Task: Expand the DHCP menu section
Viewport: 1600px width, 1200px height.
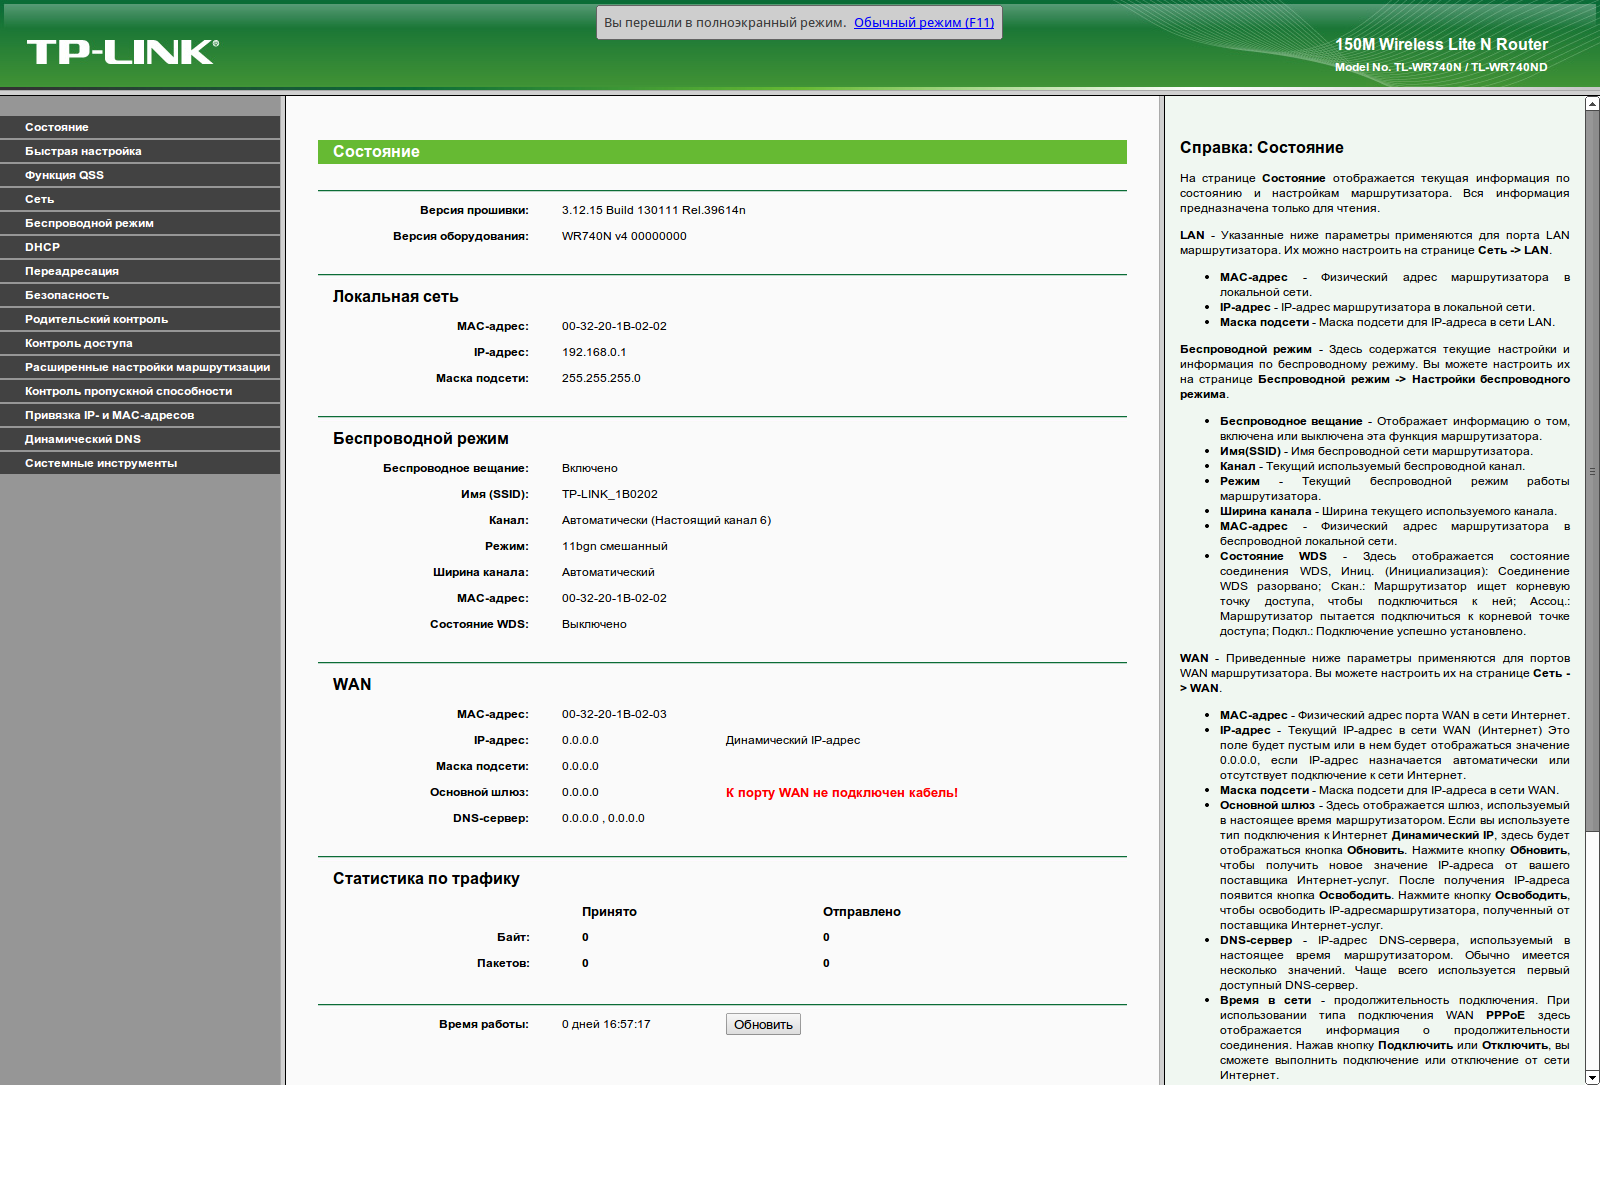Action: point(43,247)
